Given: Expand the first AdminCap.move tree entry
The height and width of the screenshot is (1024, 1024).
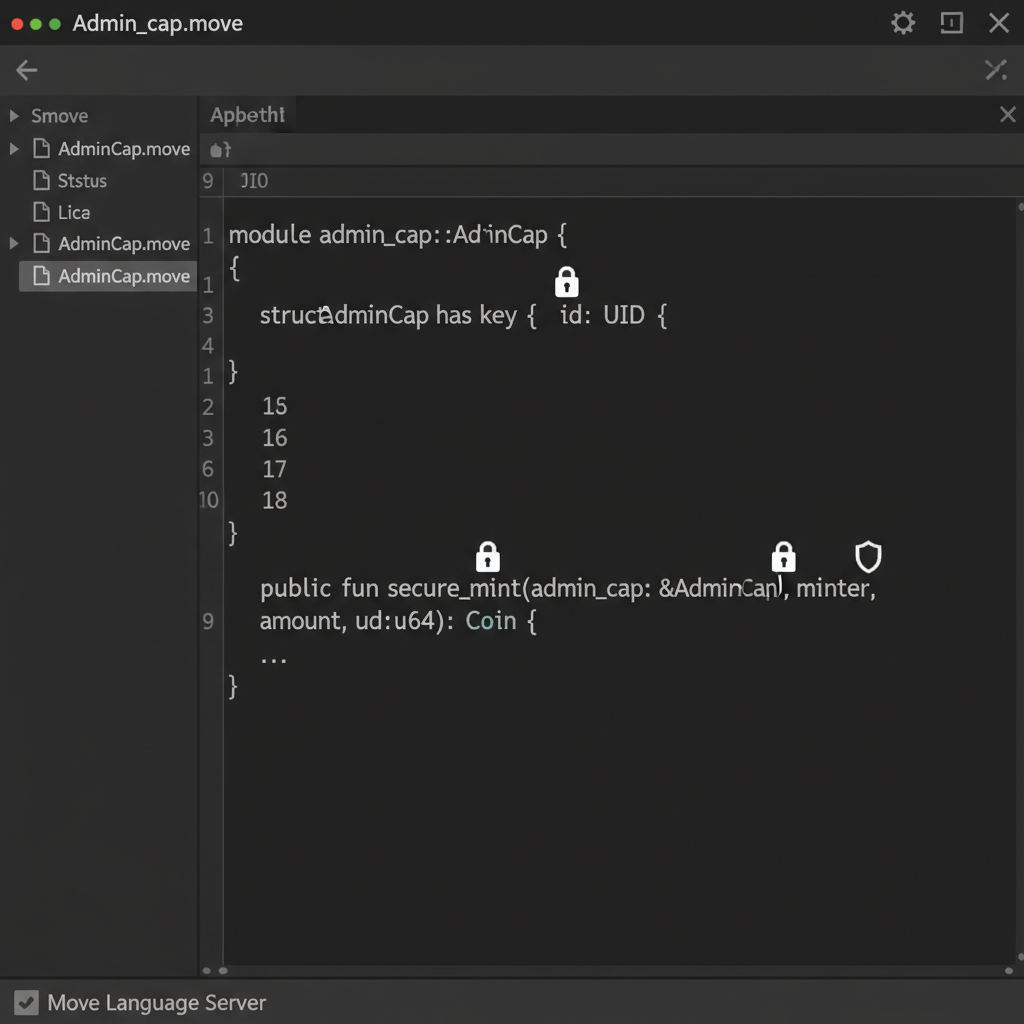Looking at the screenshot, I should (x=13, y=148).
